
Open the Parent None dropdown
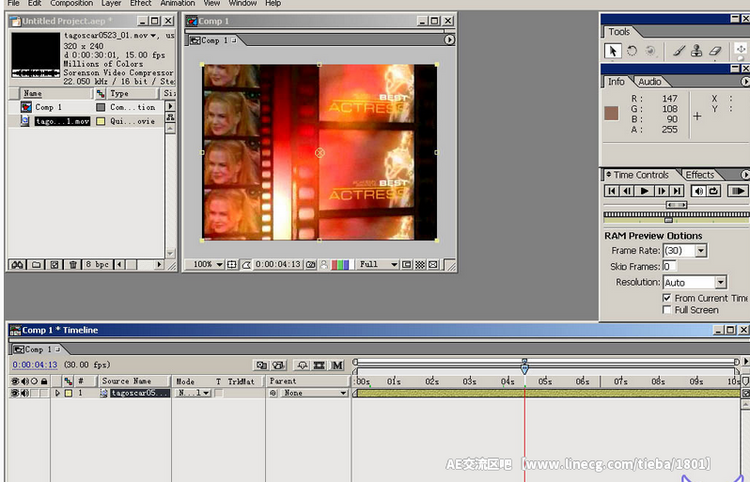(313, 393)
